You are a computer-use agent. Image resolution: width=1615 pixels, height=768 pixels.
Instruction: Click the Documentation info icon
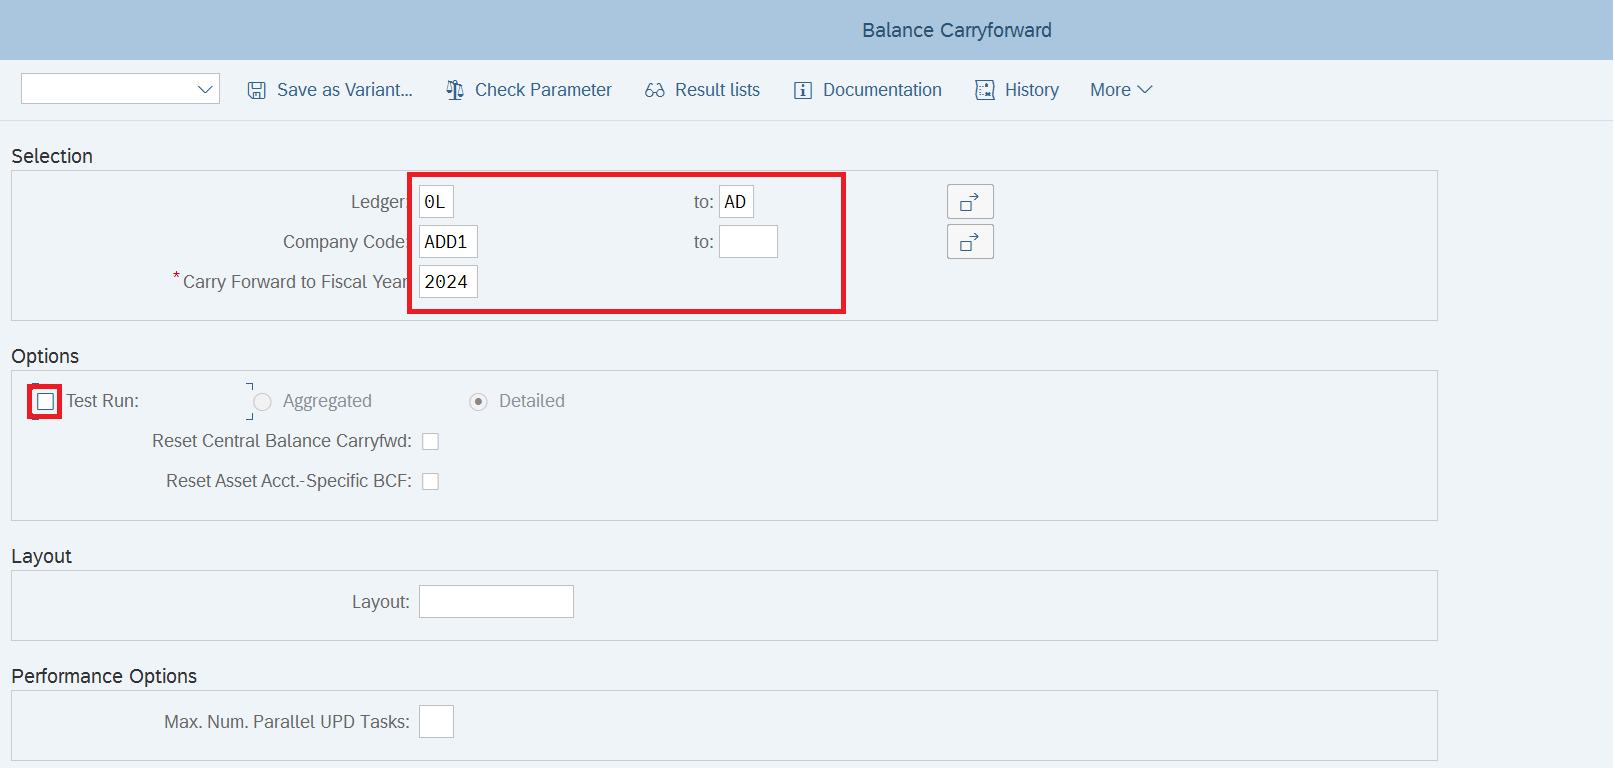point(802,90)
